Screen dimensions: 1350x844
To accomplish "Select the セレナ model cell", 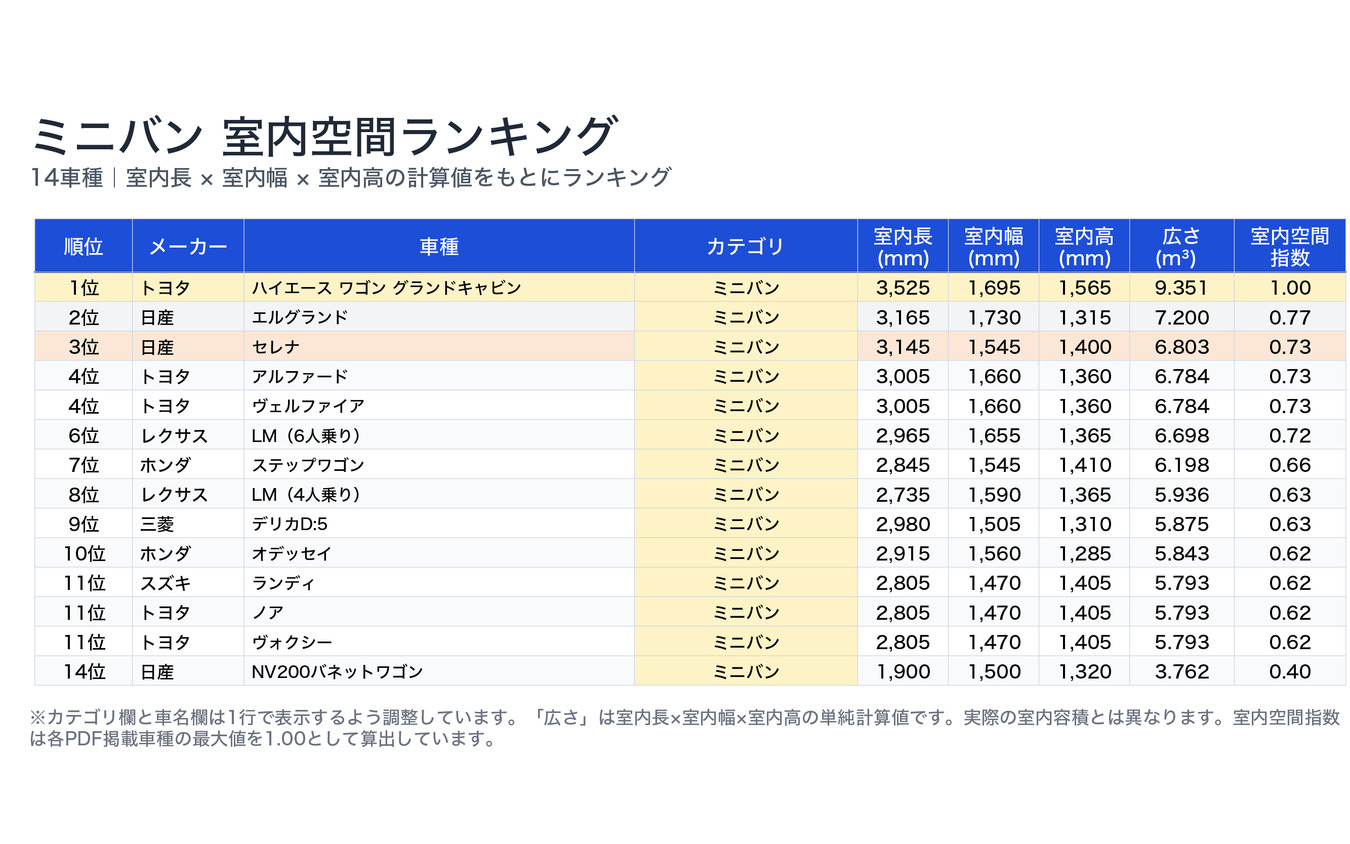I will (x=439, y=347).
